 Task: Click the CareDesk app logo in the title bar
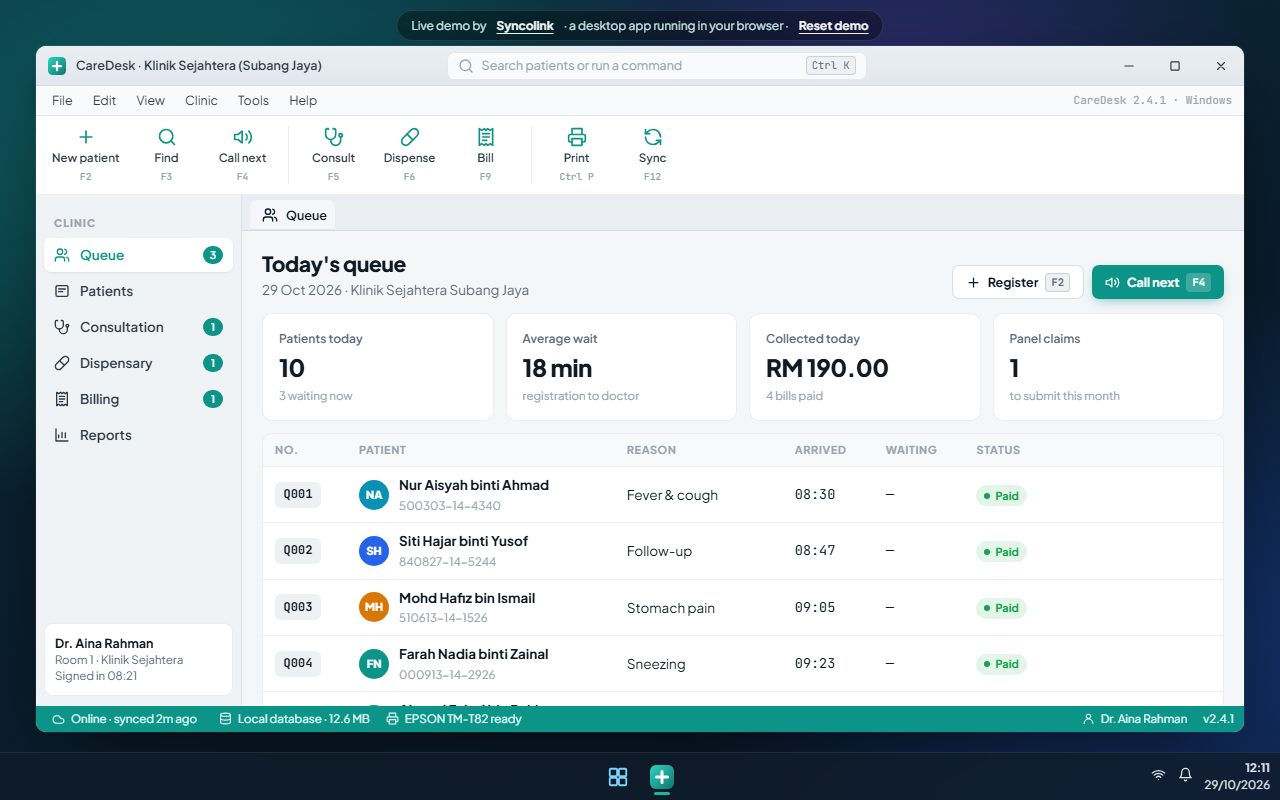[57, 66]
